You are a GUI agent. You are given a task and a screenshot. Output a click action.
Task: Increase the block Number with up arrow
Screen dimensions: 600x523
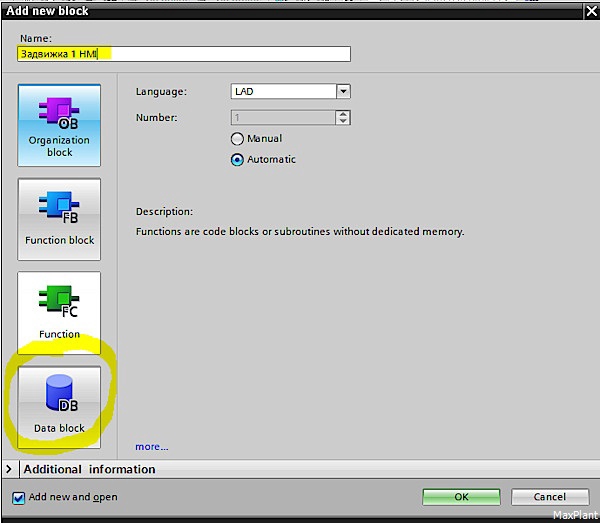coord(343,114)
